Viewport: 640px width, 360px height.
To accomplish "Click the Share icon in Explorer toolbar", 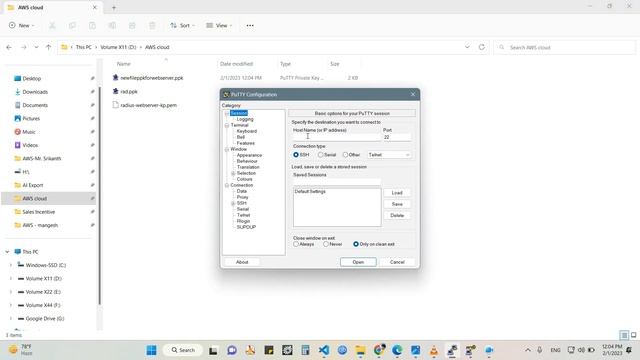I will point(132,25).
